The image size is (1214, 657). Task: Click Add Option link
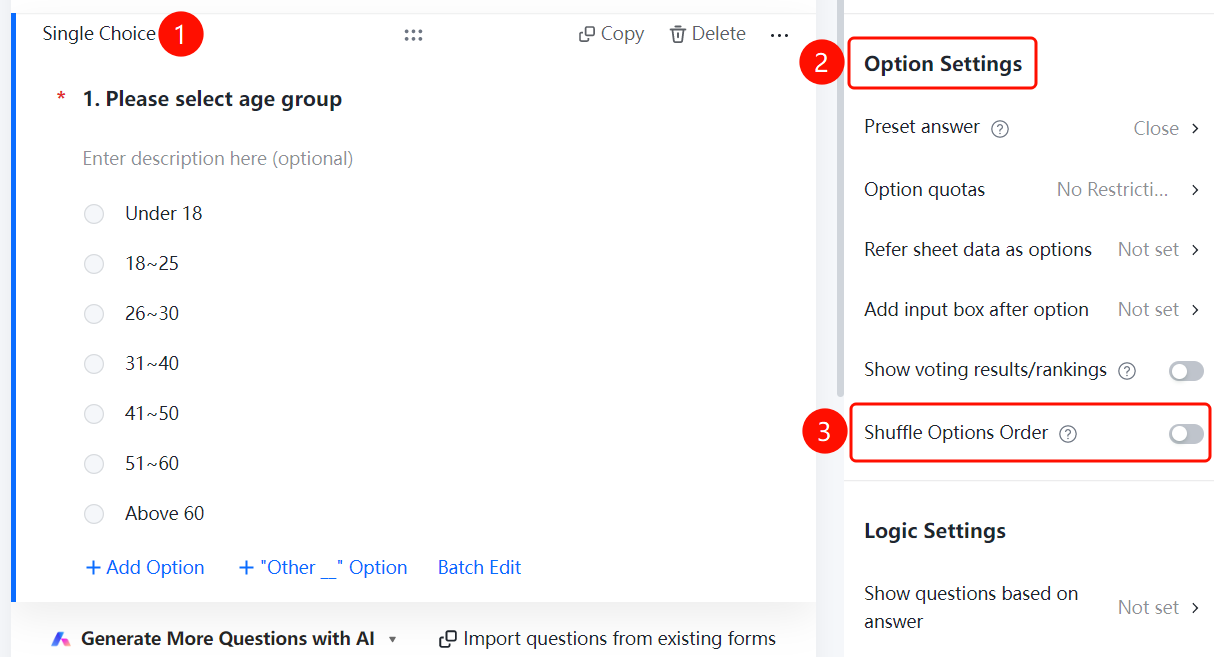[145, 568]
